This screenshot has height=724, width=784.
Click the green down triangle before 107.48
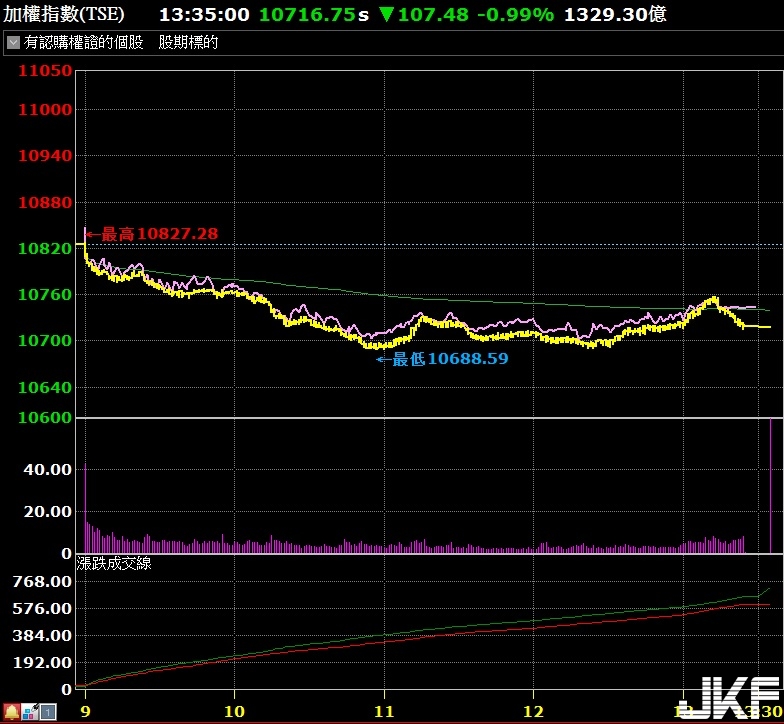[386, 14]
